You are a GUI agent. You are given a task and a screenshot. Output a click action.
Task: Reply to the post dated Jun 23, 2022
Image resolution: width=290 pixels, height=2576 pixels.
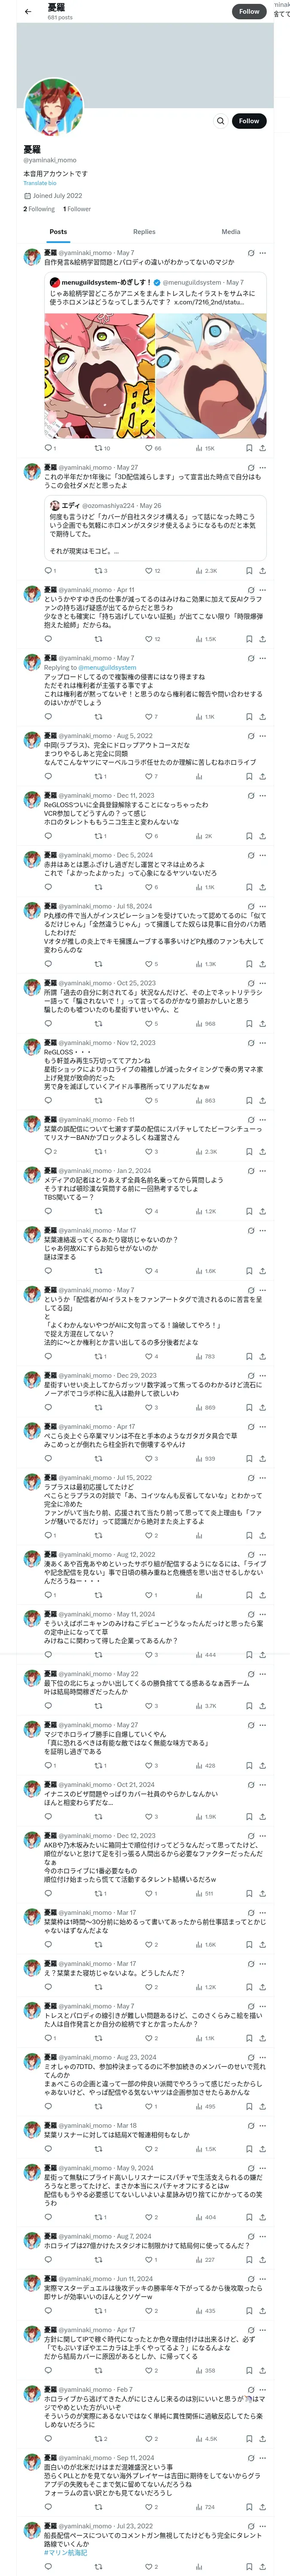[x=48, y=2567]
